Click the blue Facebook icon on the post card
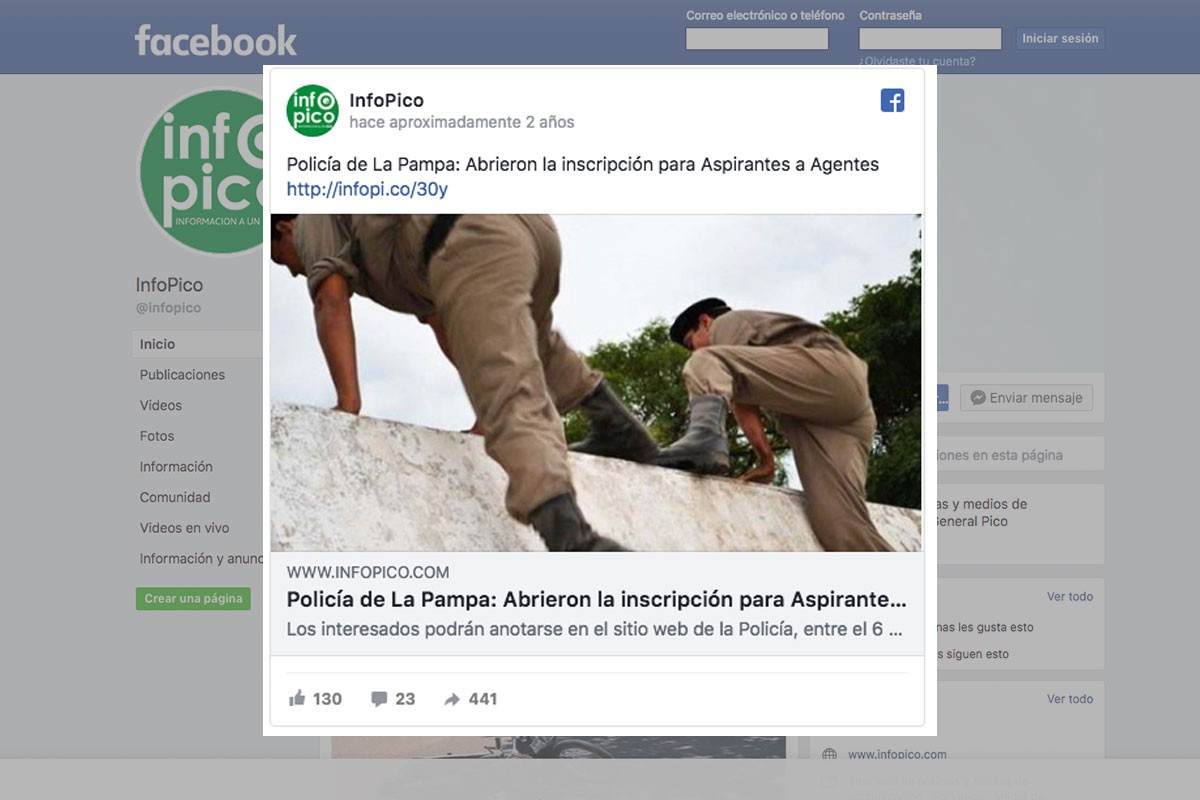The image size is (1200, 800). click(x=892, y=100)
